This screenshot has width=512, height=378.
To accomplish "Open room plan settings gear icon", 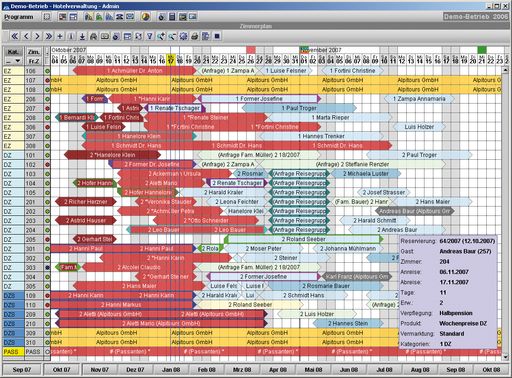I will pyautogui.click(x=183, y=36).
